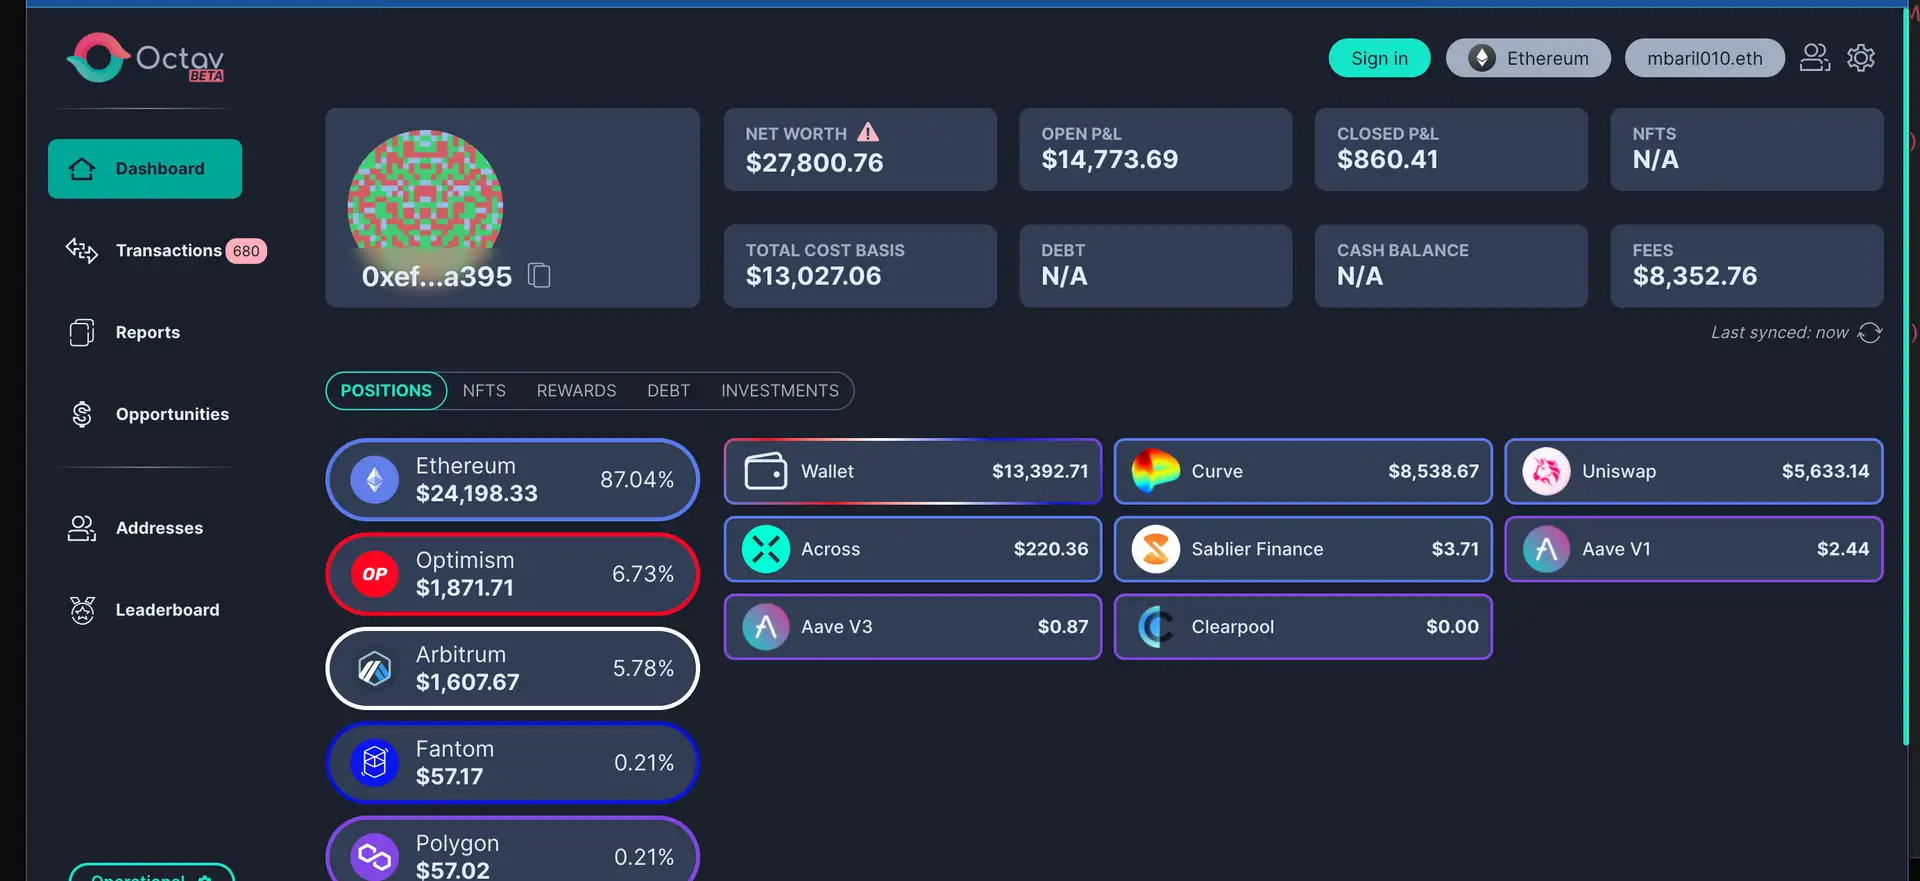Viewport: 1920px width, 881px height.
Task: Copy the 0xef...a395 address
Action: (539, 275)
